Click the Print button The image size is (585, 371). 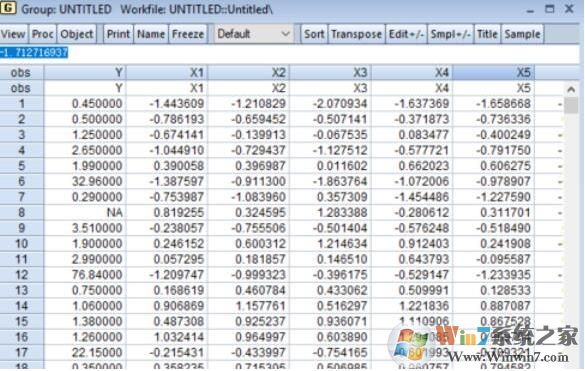coord(118,34)
